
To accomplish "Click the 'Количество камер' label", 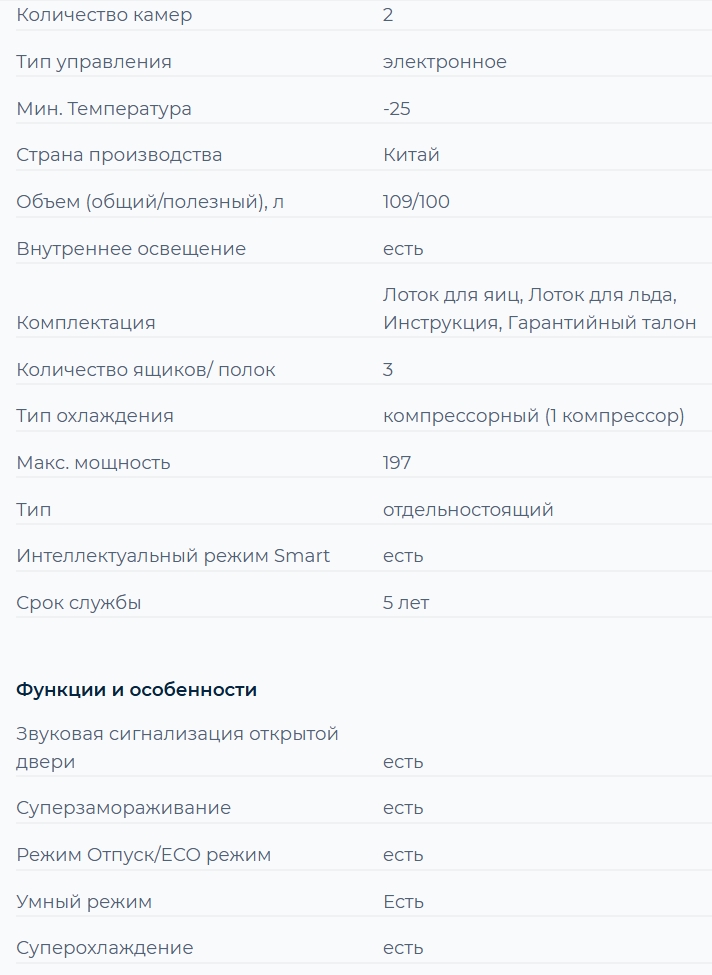I will 104,15.
